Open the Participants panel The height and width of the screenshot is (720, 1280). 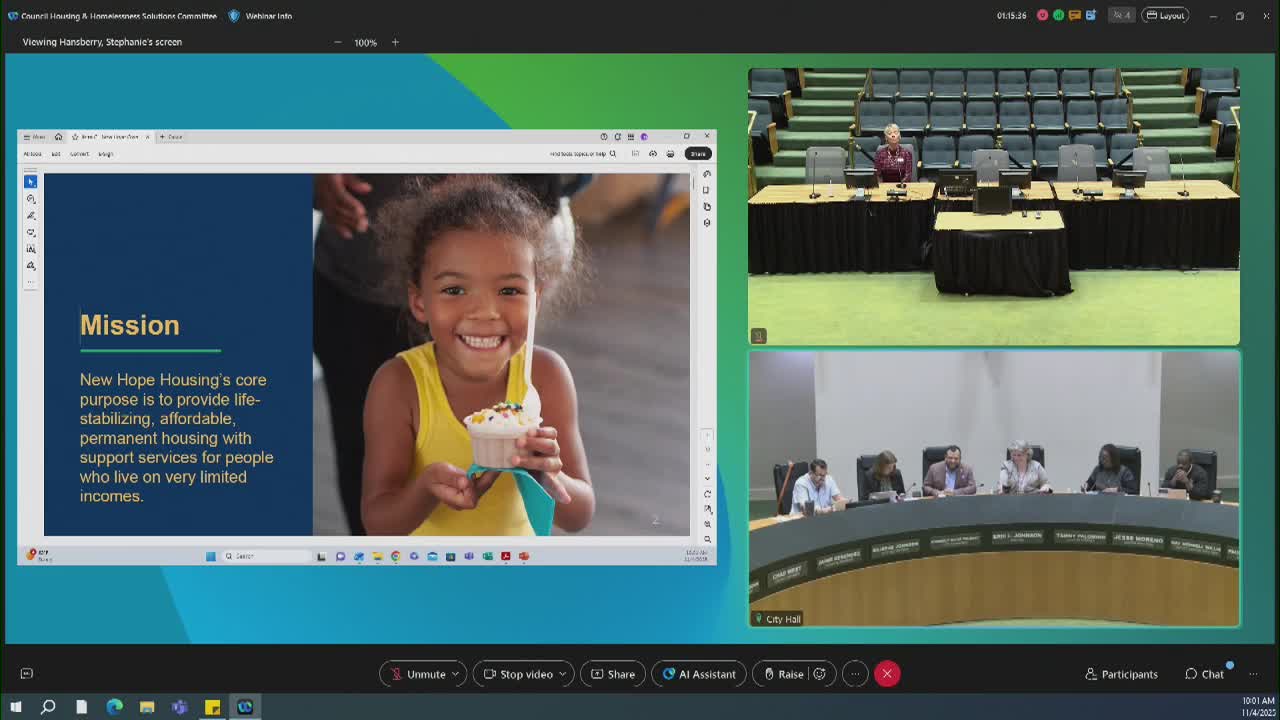pos(1121,674)
